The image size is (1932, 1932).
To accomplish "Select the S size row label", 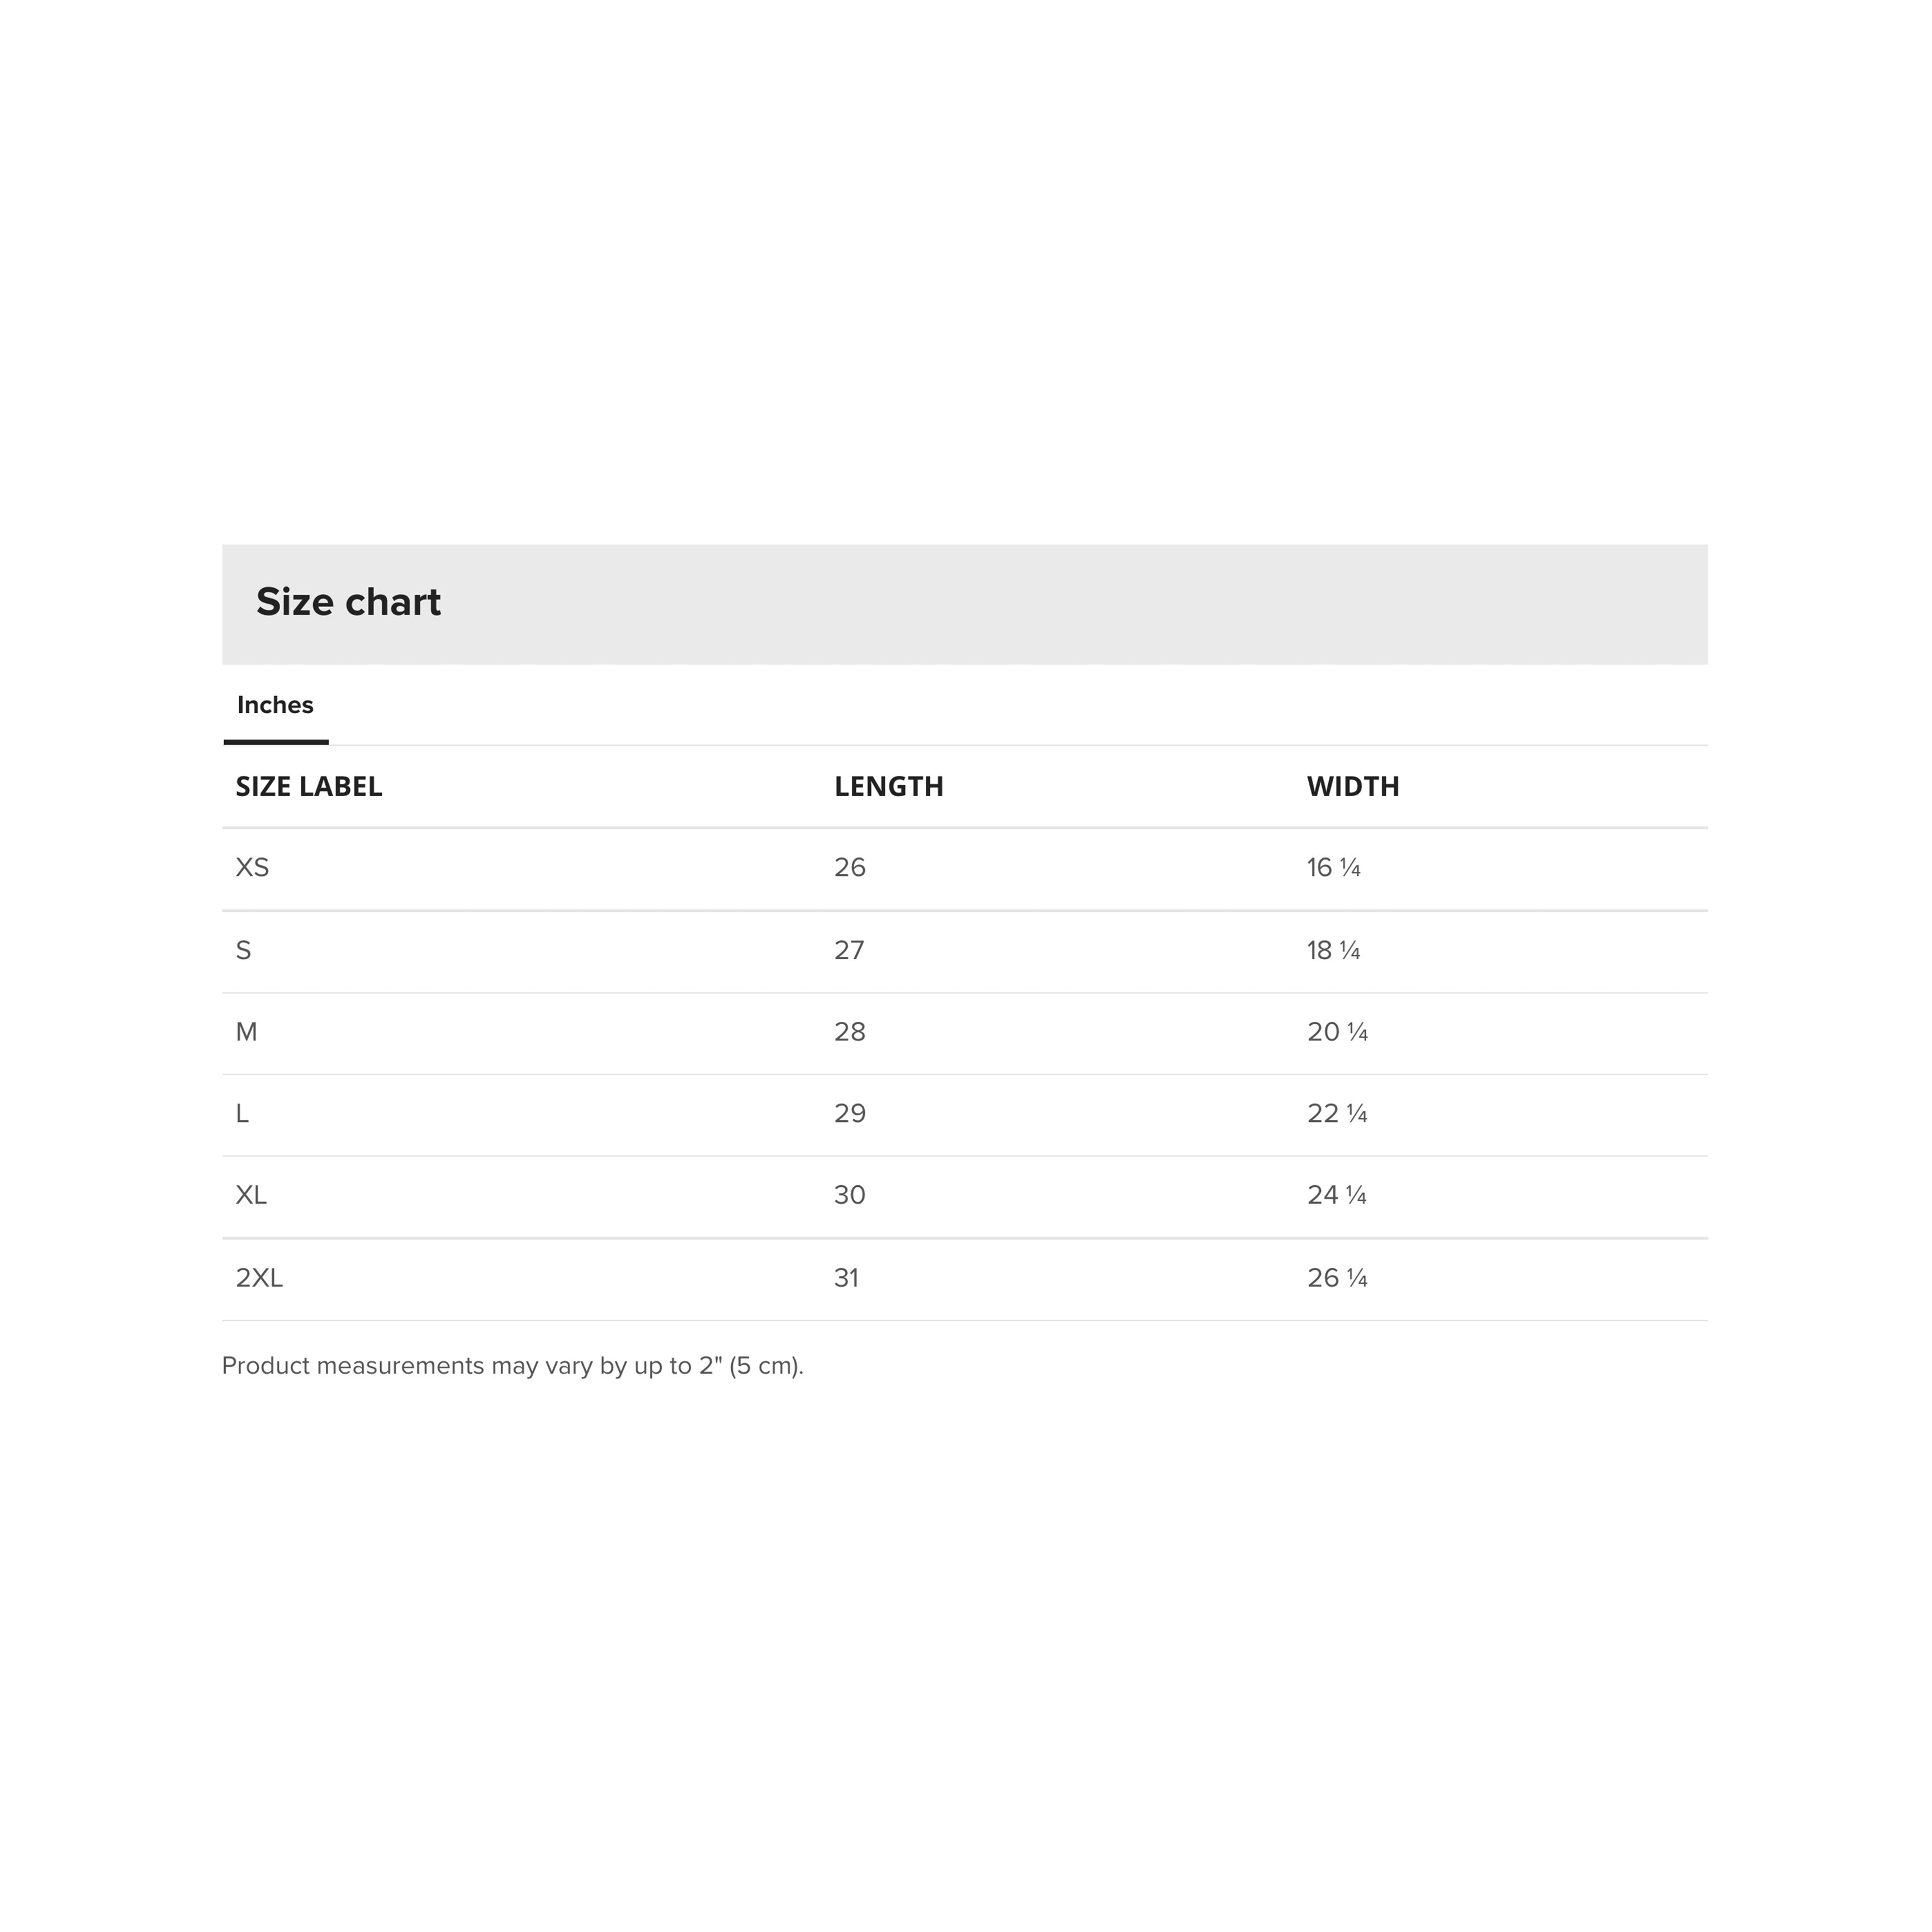I will tap(243, 950).
